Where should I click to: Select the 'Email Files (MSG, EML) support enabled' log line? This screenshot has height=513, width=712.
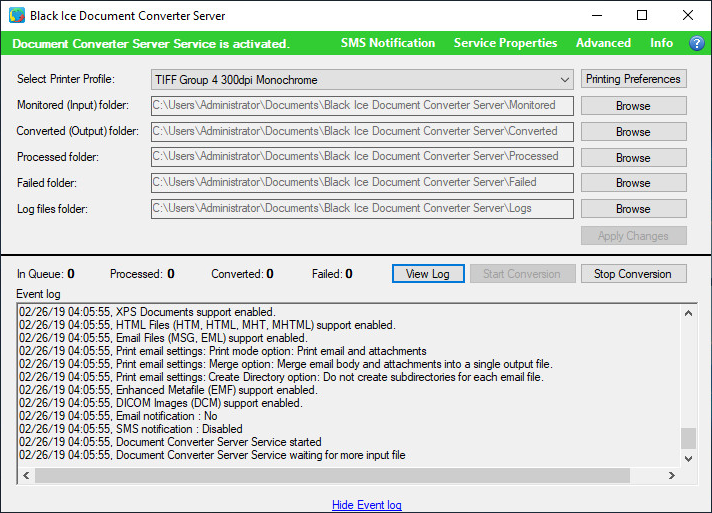tap(163, 338)
